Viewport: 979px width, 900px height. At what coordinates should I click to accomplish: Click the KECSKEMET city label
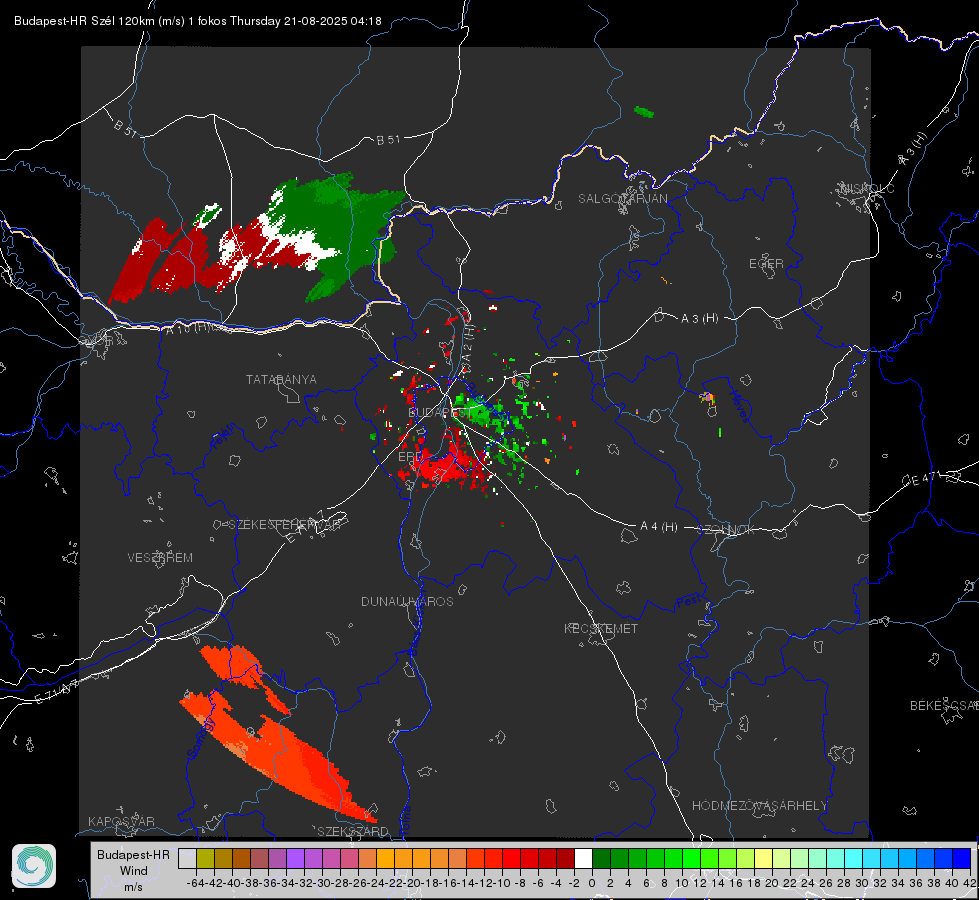coord(601,629)
